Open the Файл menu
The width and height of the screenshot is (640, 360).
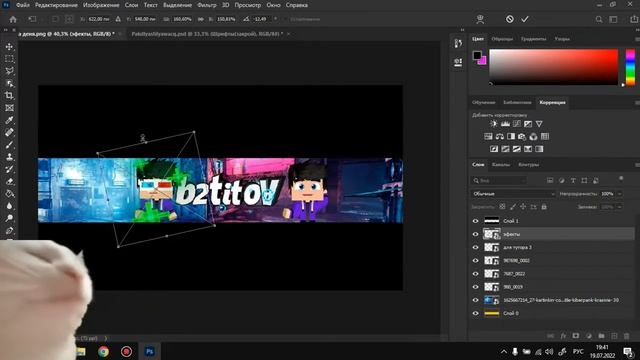point(22,5)
